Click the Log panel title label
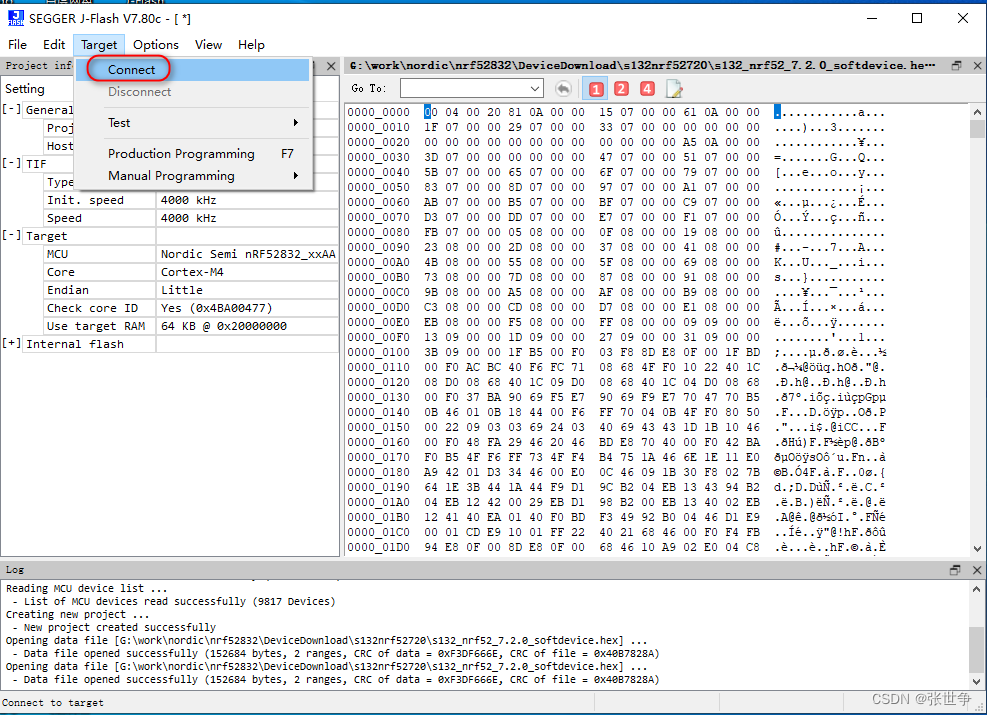 pyautogui.click(x=15, y=570)
